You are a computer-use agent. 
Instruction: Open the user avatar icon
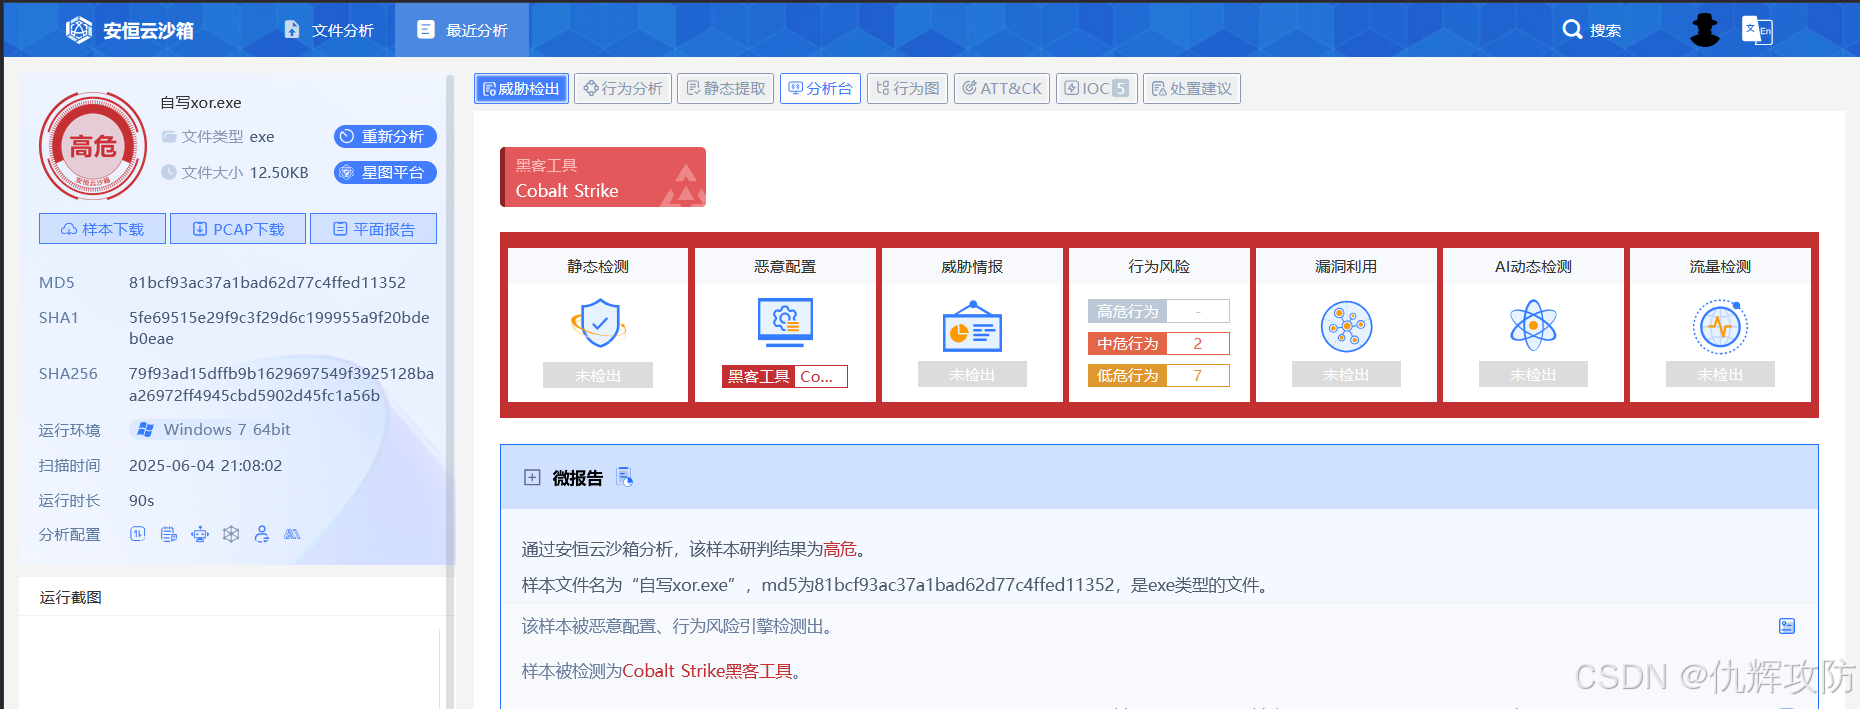click(1704, 30)
